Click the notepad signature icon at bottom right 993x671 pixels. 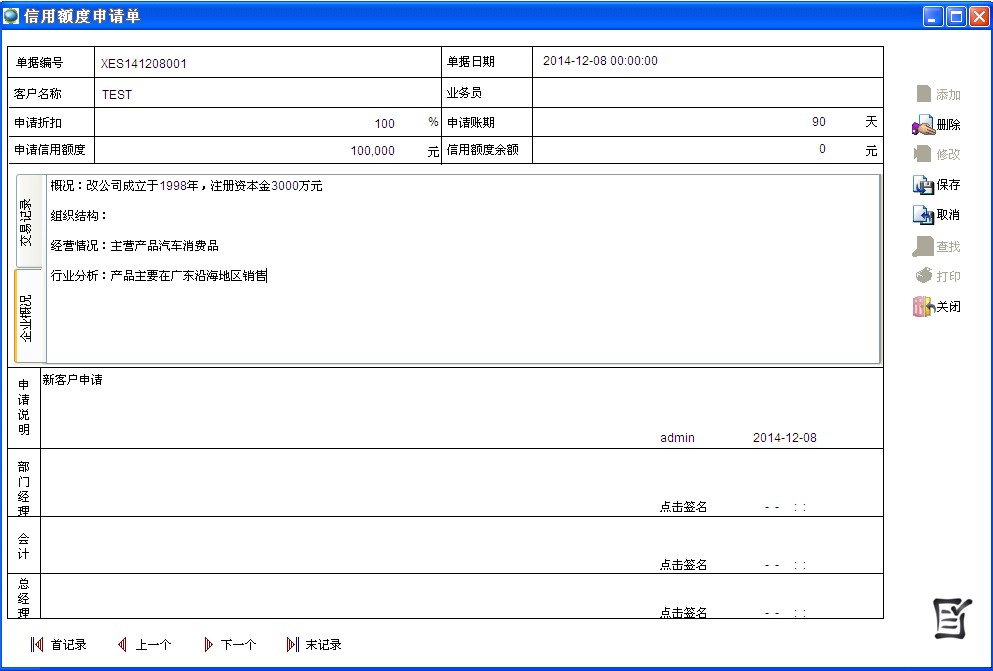pos(952,618)
